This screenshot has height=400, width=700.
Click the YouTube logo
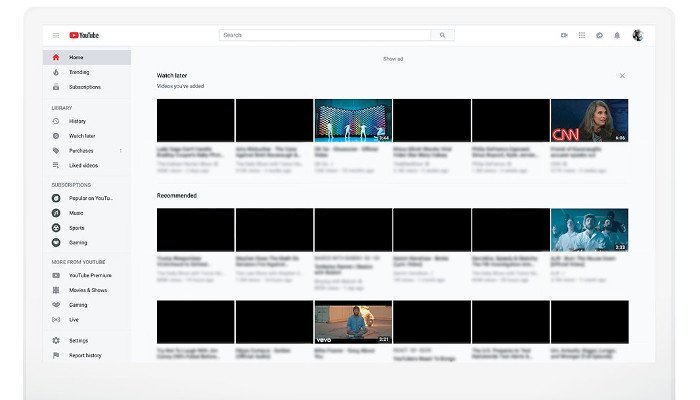tap(84, 35)
